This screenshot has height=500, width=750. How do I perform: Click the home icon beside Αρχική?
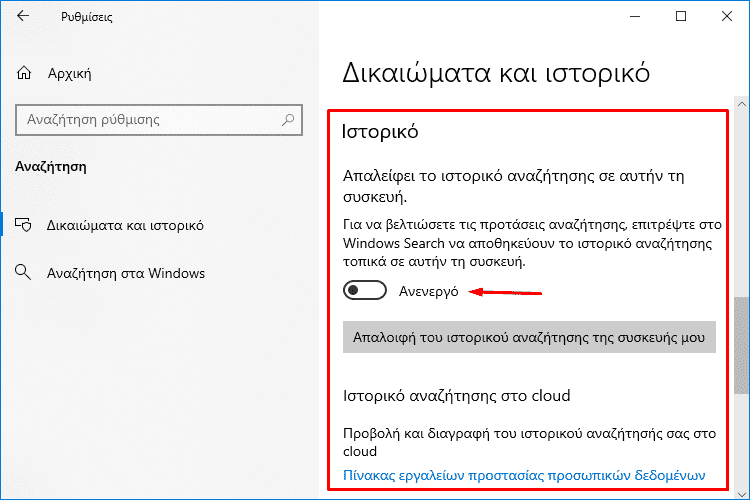(24, 73)
